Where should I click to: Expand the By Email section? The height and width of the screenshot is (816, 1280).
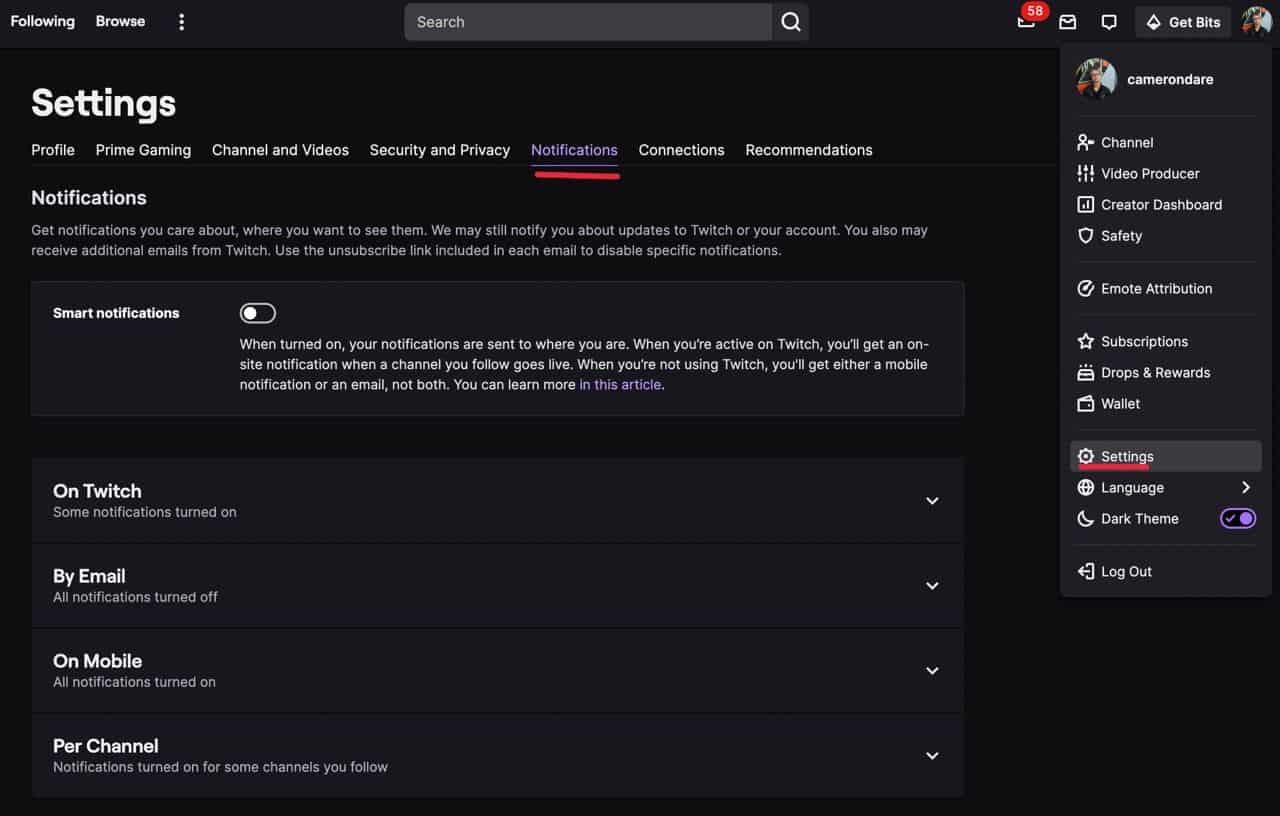[931, 585]
